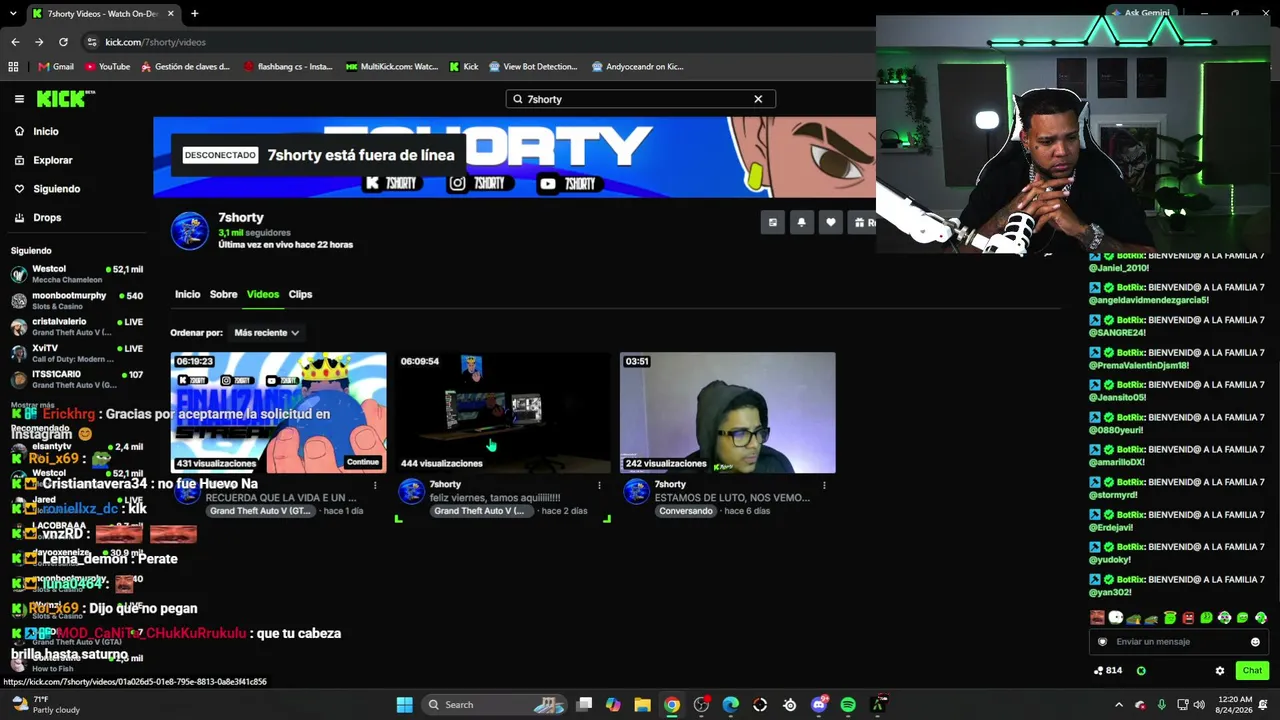Switch to the Sobre channel tab
The image size is (1280, 720).
[x=223, y=294]
